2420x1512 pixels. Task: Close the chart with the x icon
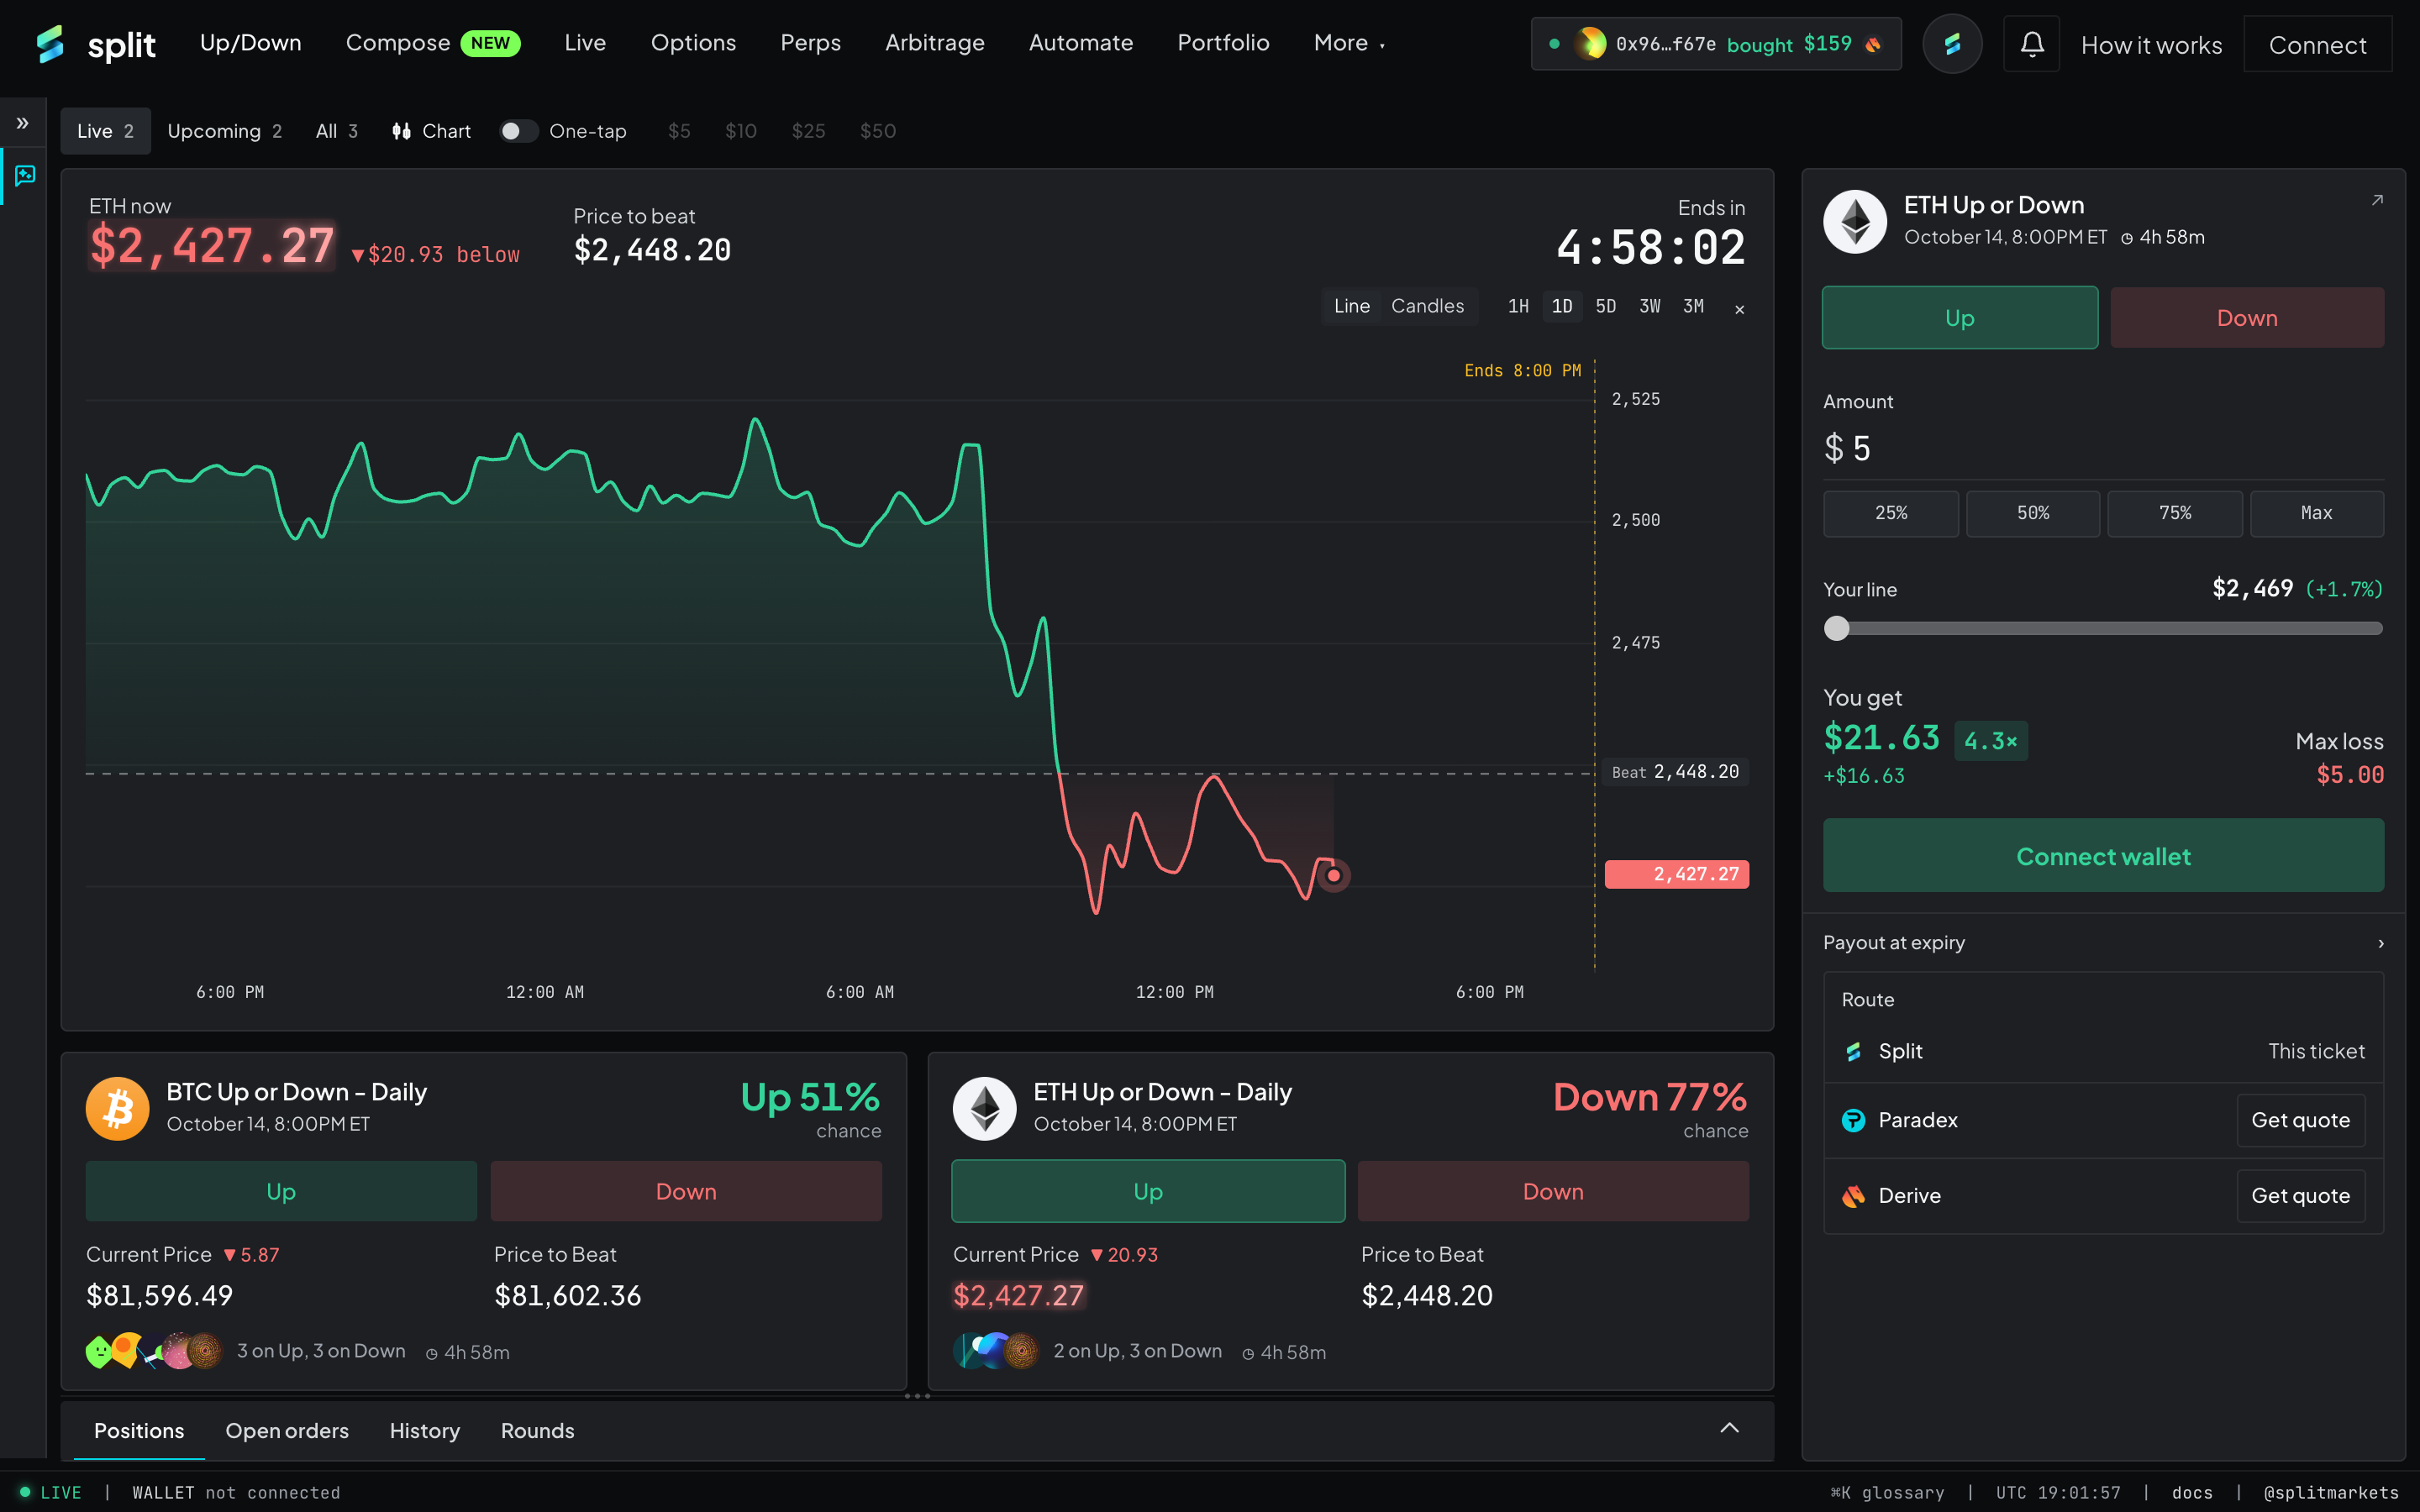pos(1739,309)
